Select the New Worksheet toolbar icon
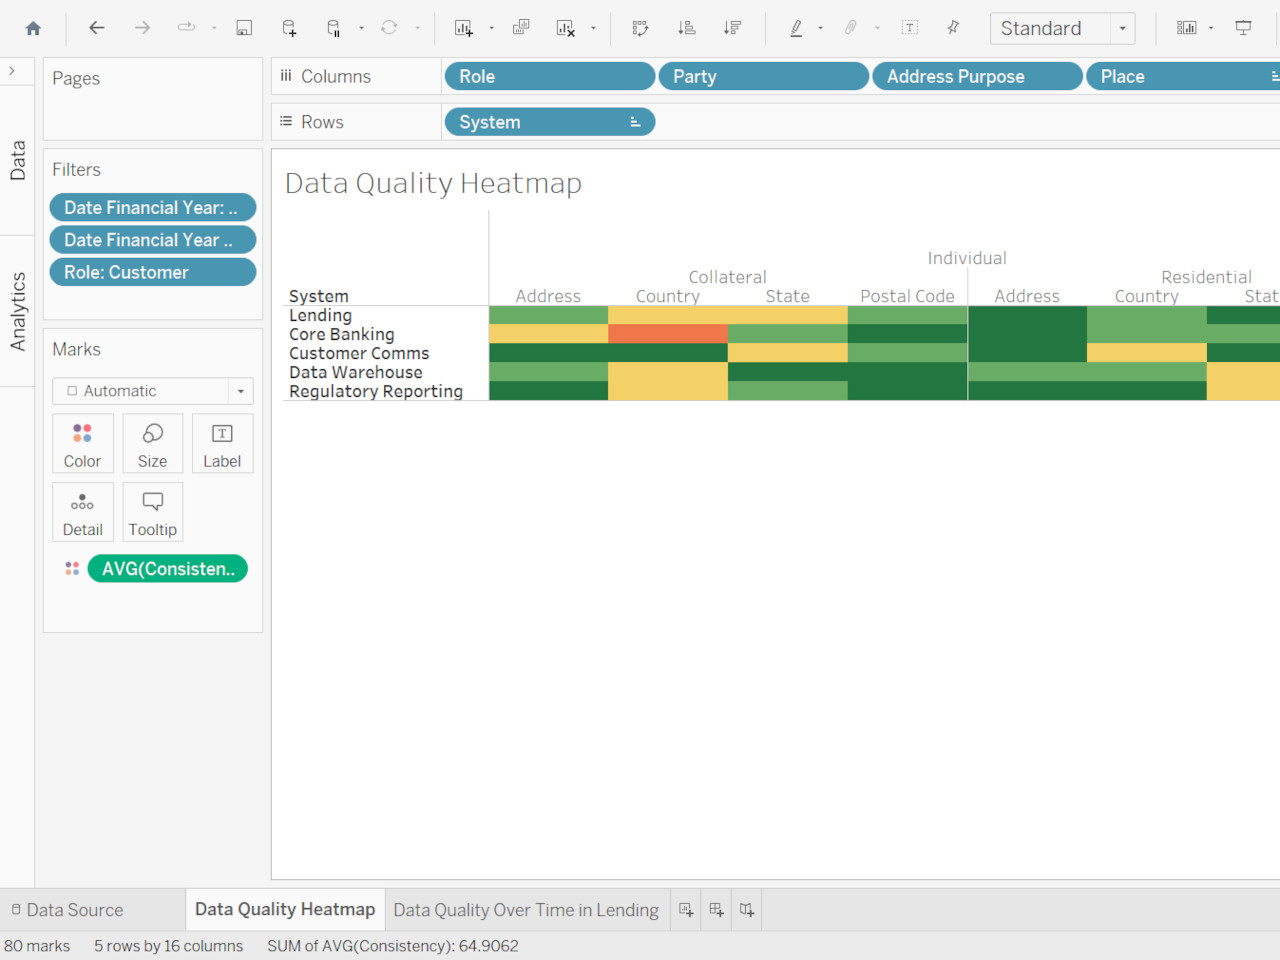Viewport: 1280px width, 960px height. coord(465,28)
